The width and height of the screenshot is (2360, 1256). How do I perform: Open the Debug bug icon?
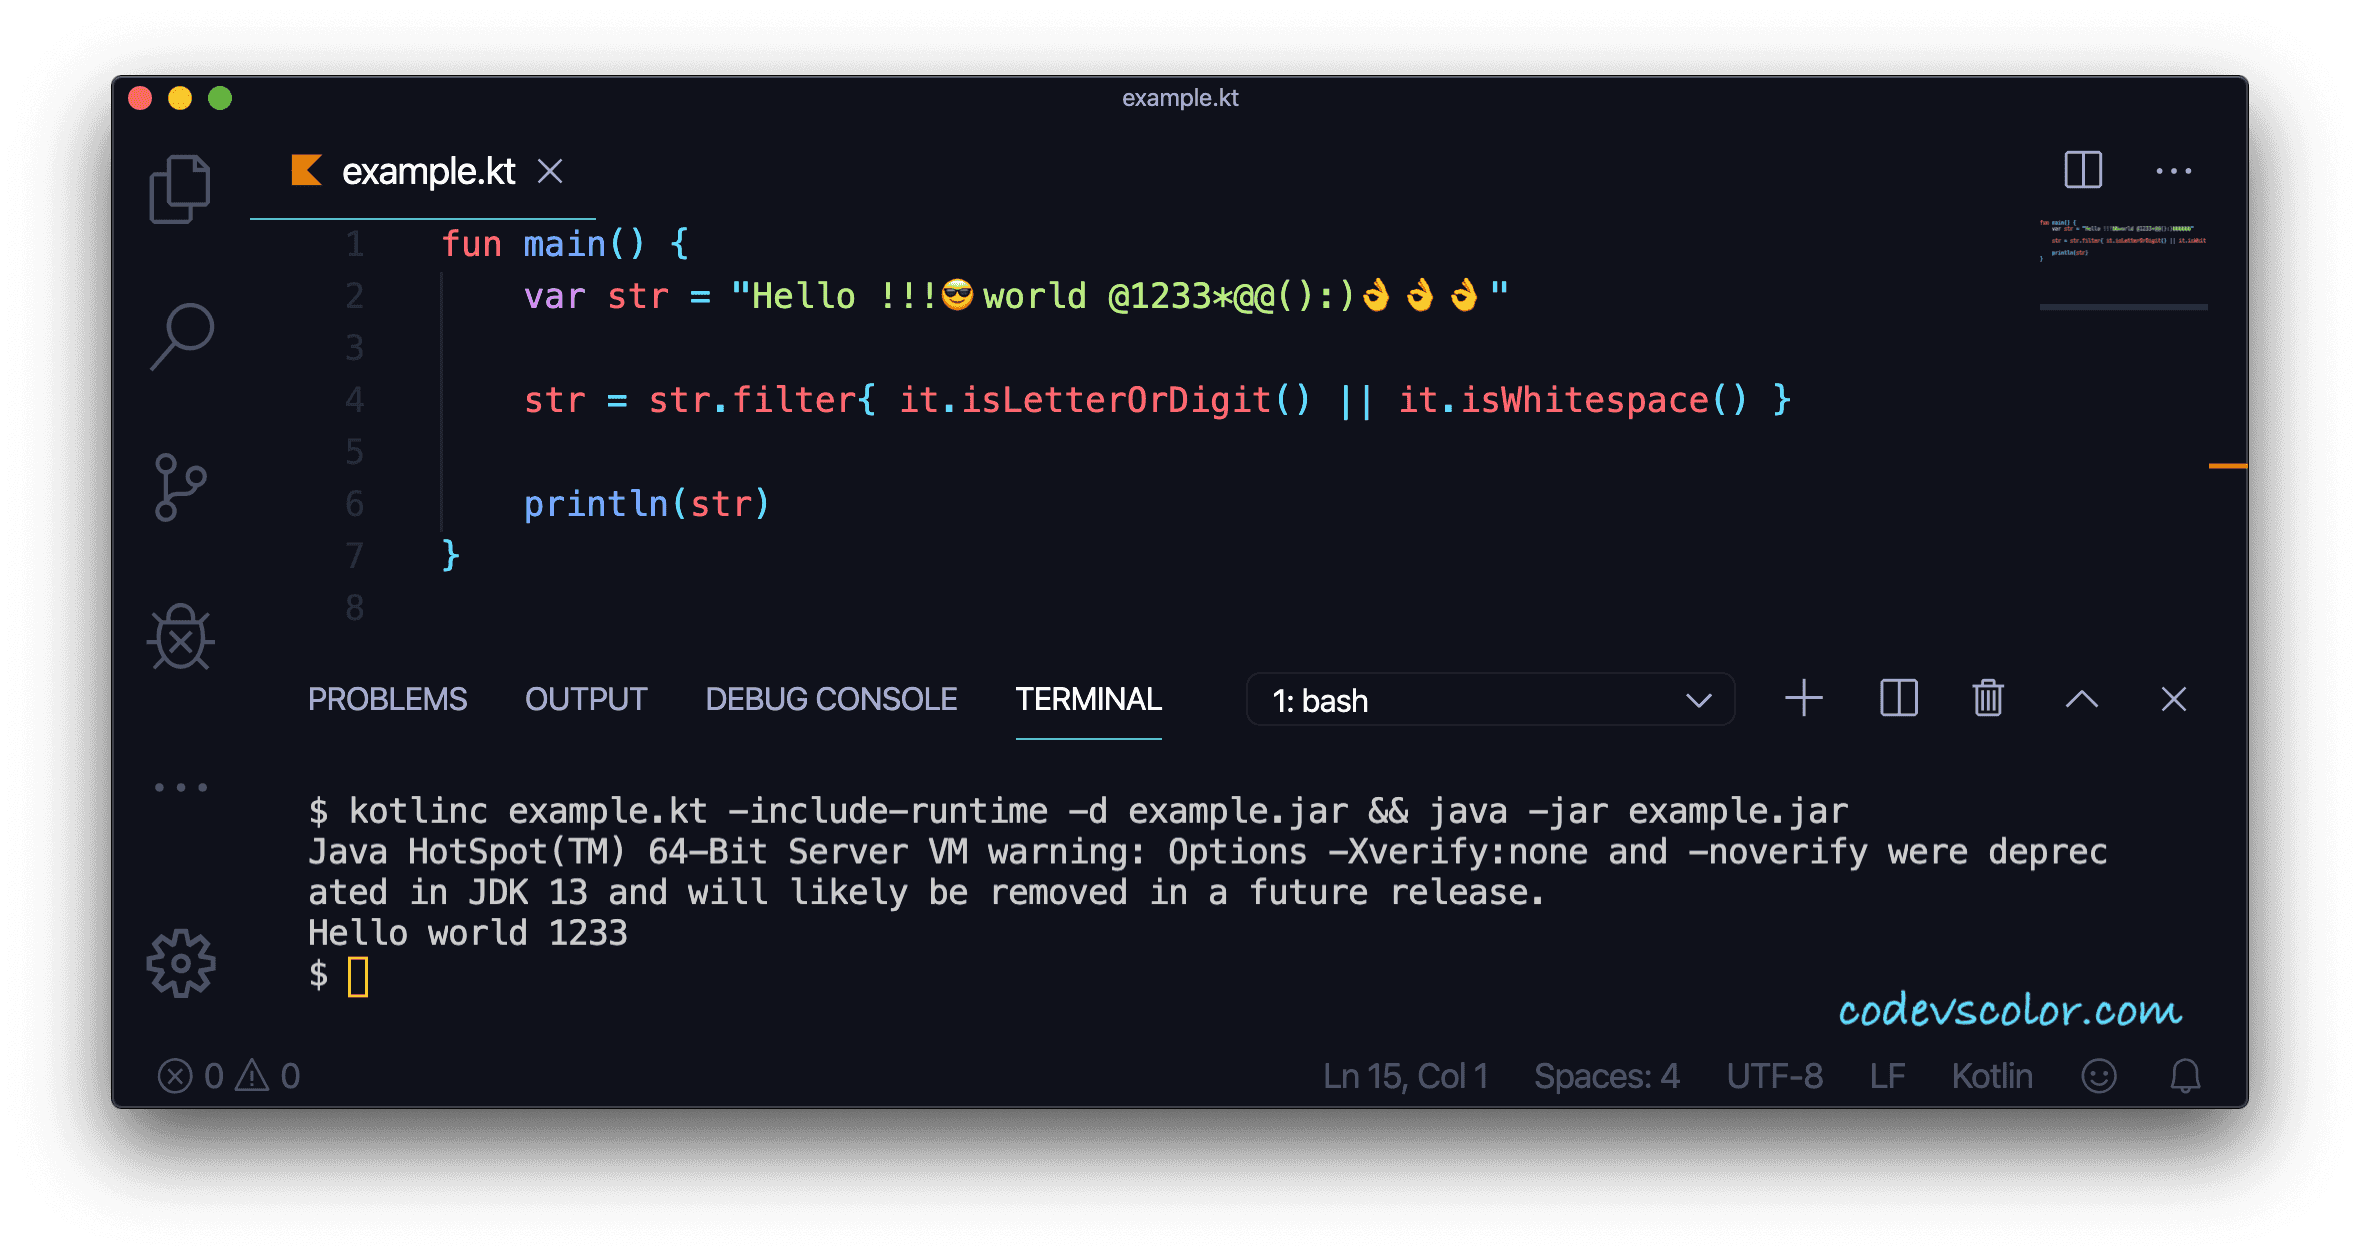tap(181, 637)
